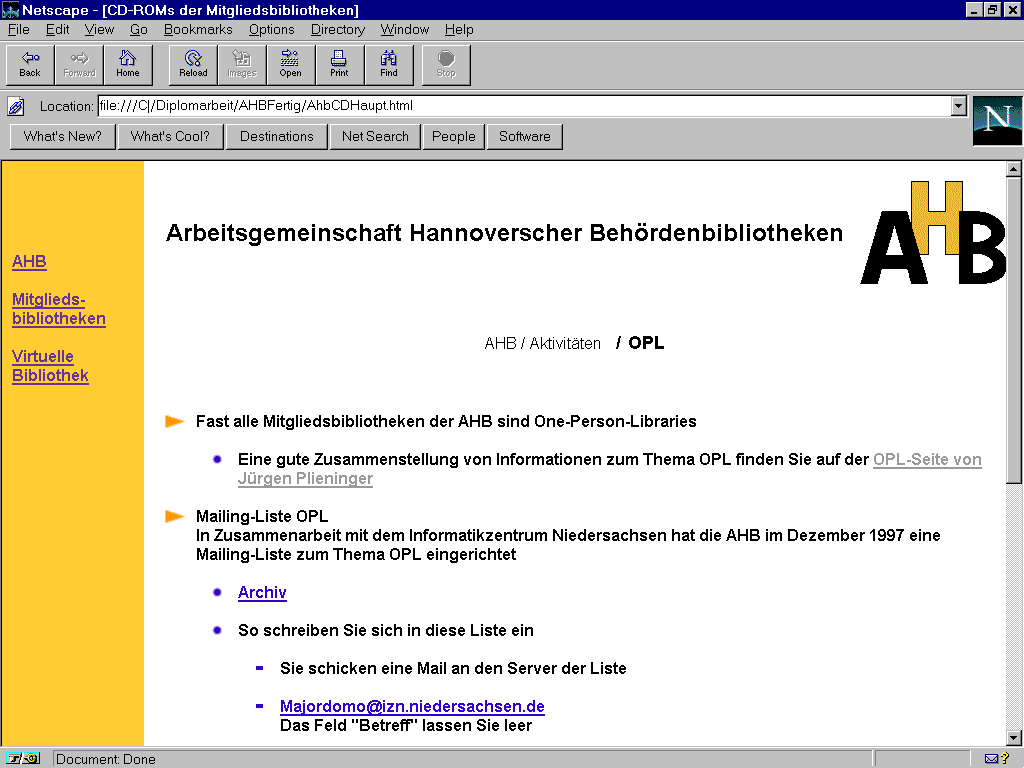Click the bold 'OPL' breadcrumb text

tap(646, 344)
